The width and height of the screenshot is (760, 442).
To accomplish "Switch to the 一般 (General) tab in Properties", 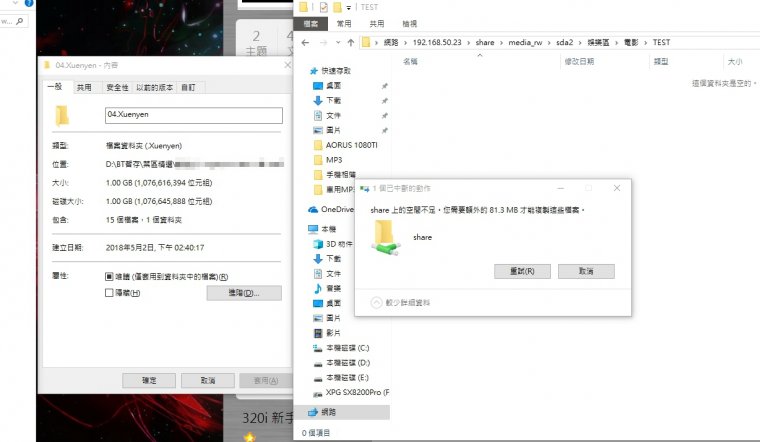I will [x=55, y=86].
